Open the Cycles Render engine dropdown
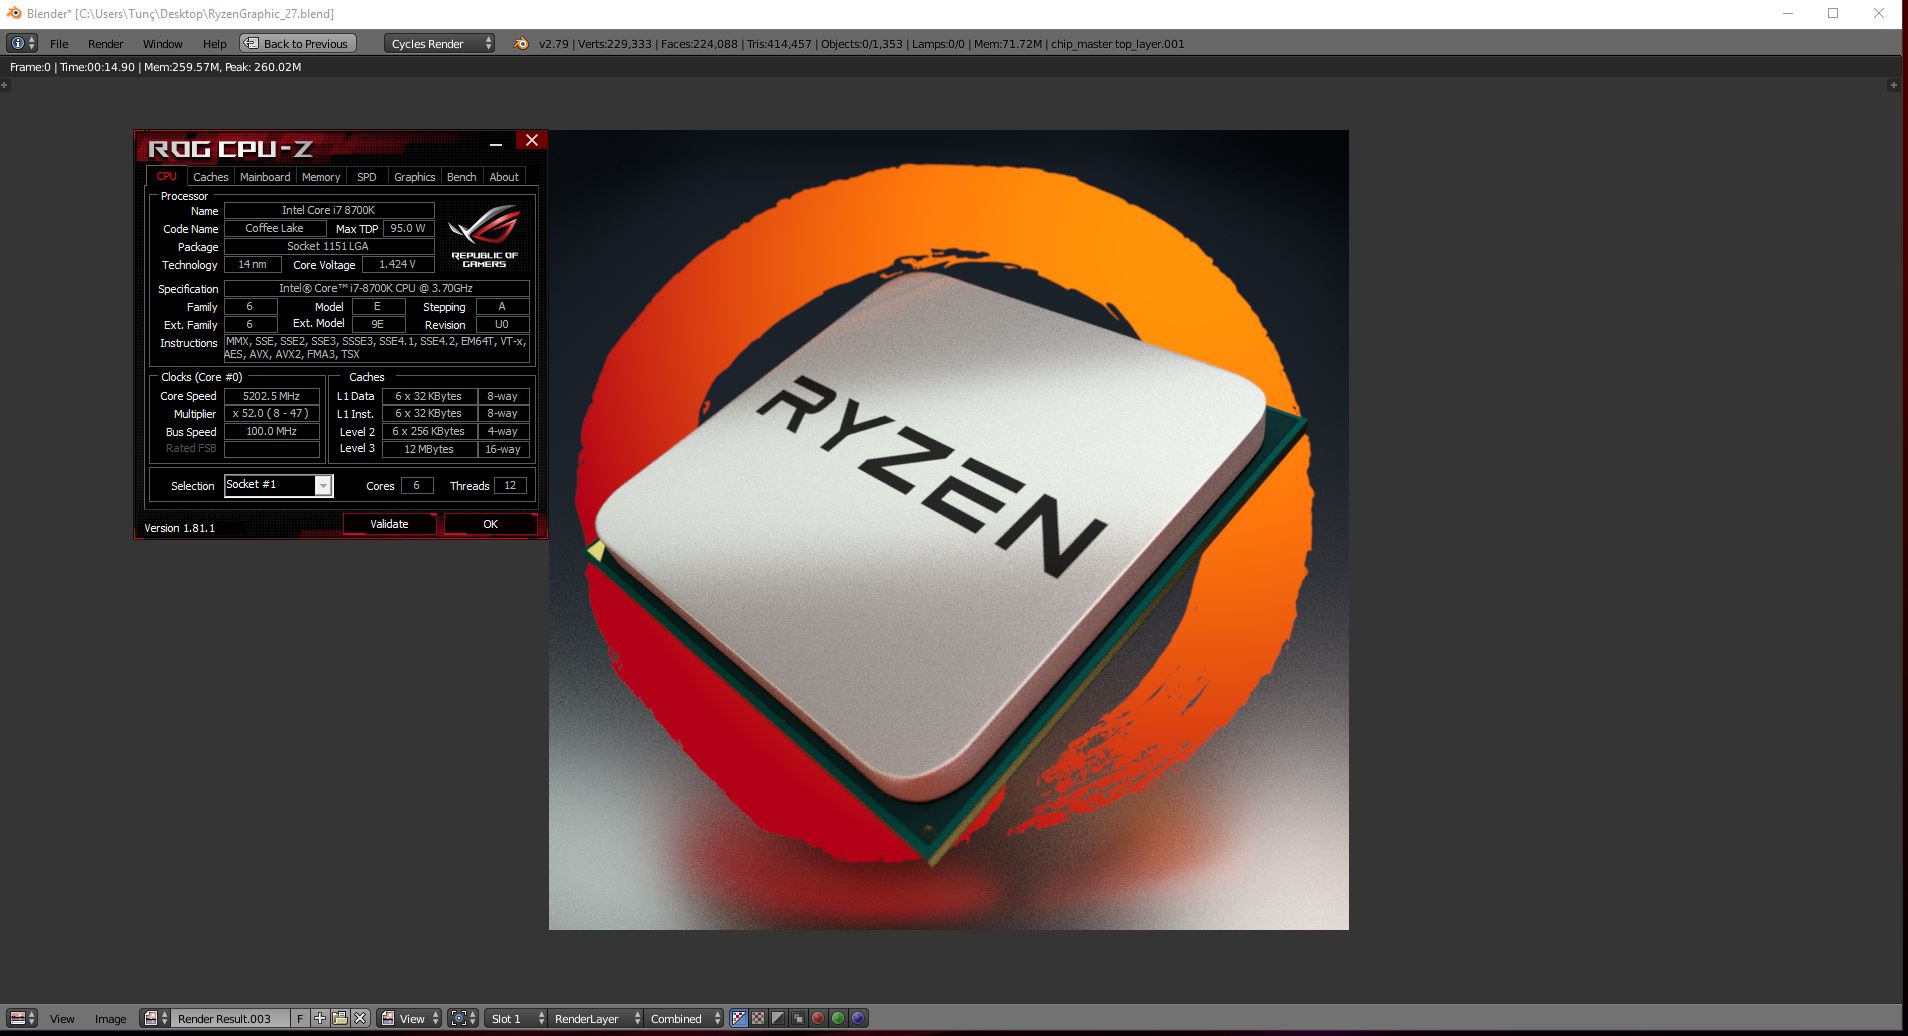Image resolution: width=1908 pixels, height=1036 pixels. coord(440,43)
